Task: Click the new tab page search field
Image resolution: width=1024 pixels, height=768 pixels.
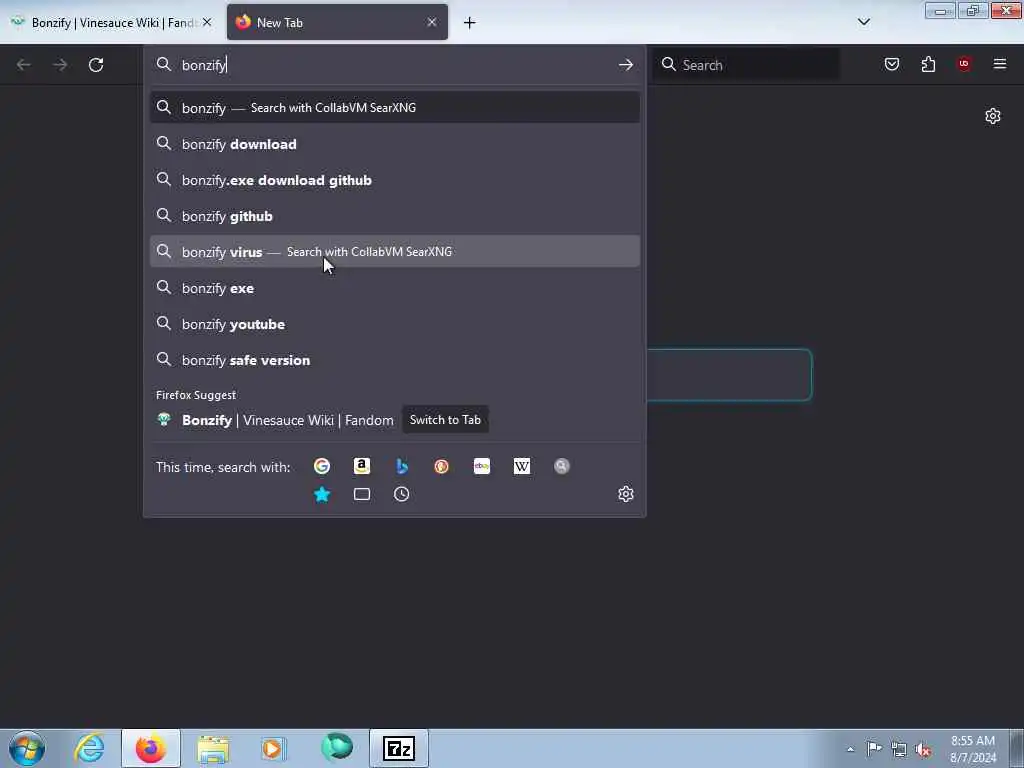Action: click(729, 375)
